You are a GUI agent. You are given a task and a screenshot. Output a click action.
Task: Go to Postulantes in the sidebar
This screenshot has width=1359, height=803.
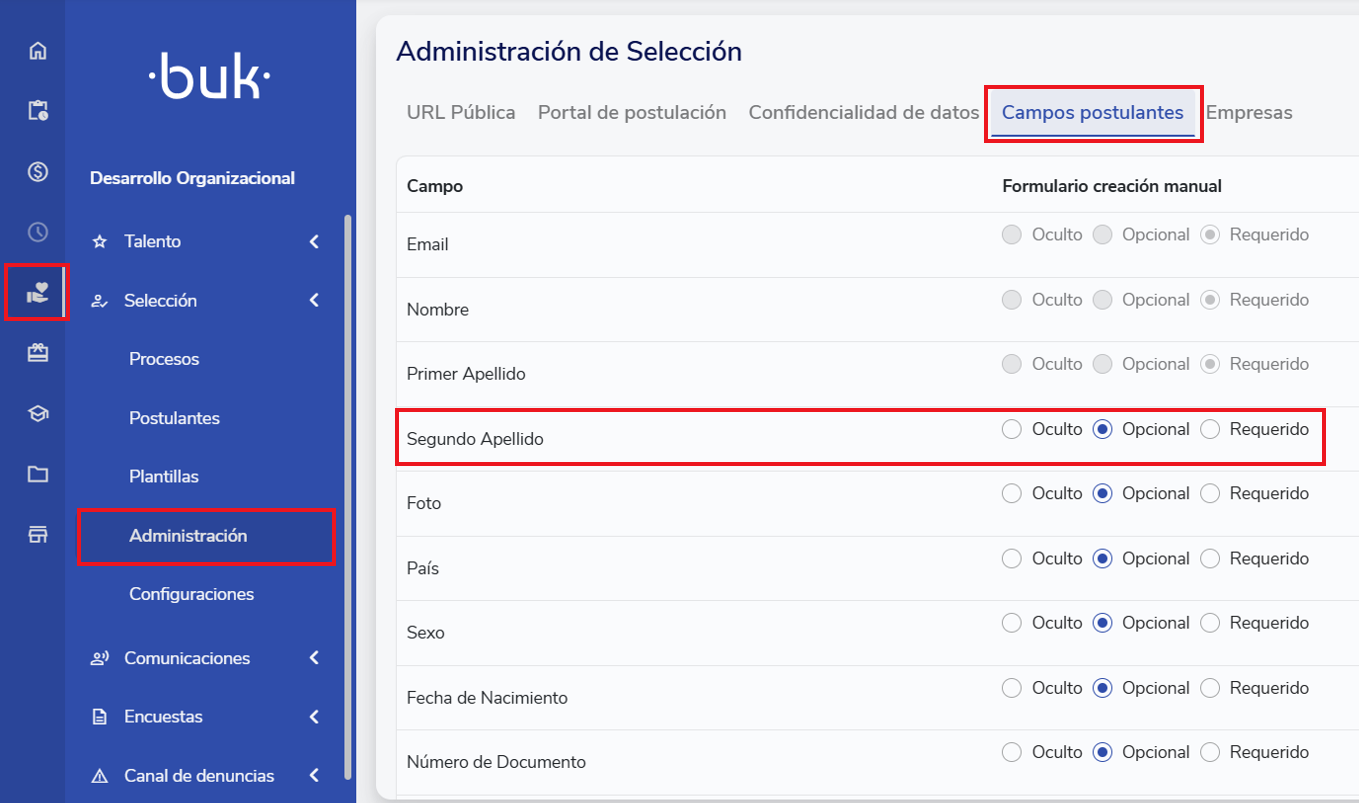tap(174, 418)
